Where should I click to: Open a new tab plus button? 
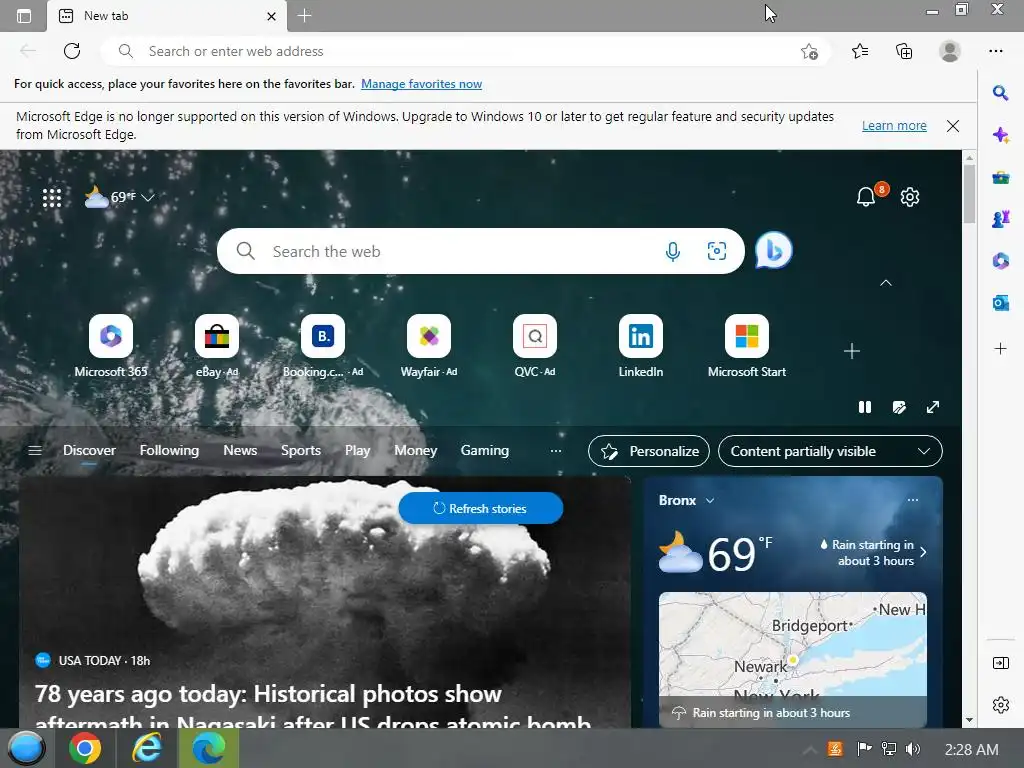(x=304, y=16)
